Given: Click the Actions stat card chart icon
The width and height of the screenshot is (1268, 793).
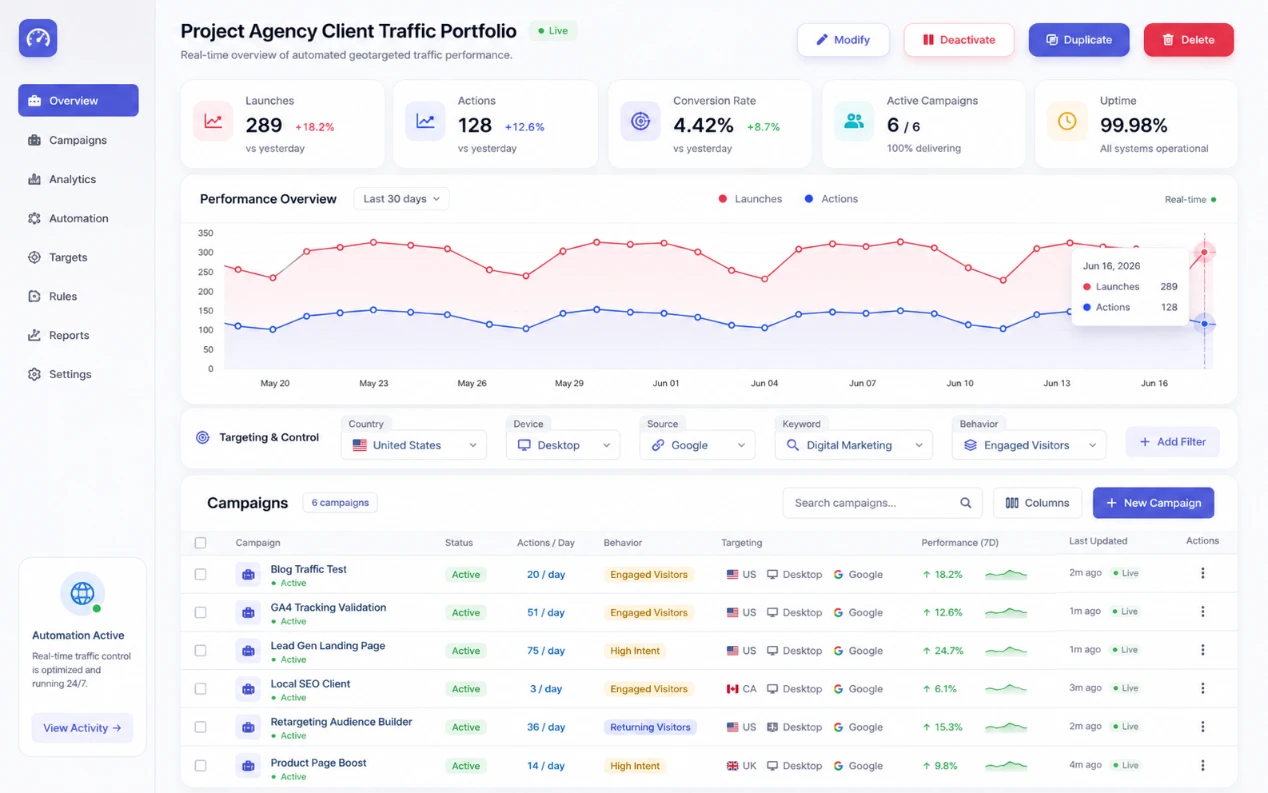Looking at the screenshot, I should pyautogui.click(x=425, y=121).
